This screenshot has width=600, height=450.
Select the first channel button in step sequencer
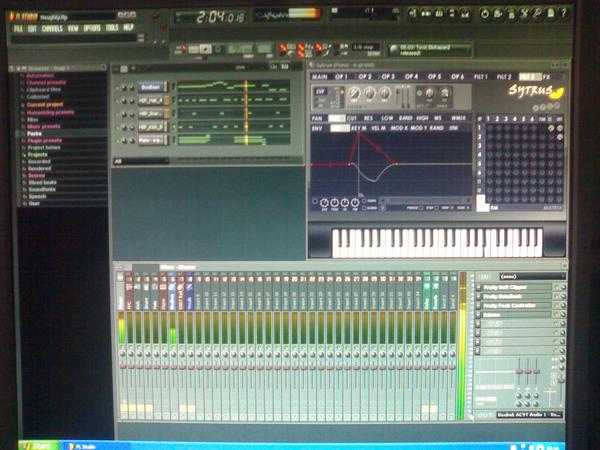pyautogui.click(x=150, y=87)
